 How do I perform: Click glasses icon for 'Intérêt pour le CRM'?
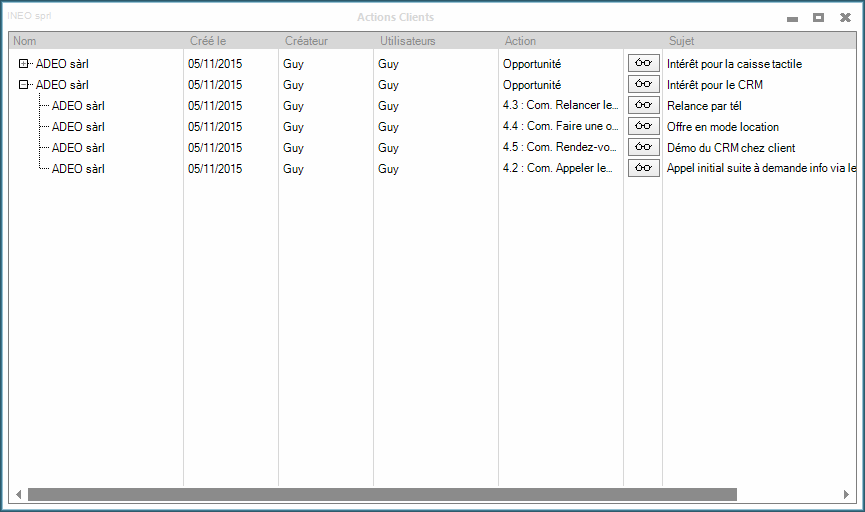coord(643,84)
